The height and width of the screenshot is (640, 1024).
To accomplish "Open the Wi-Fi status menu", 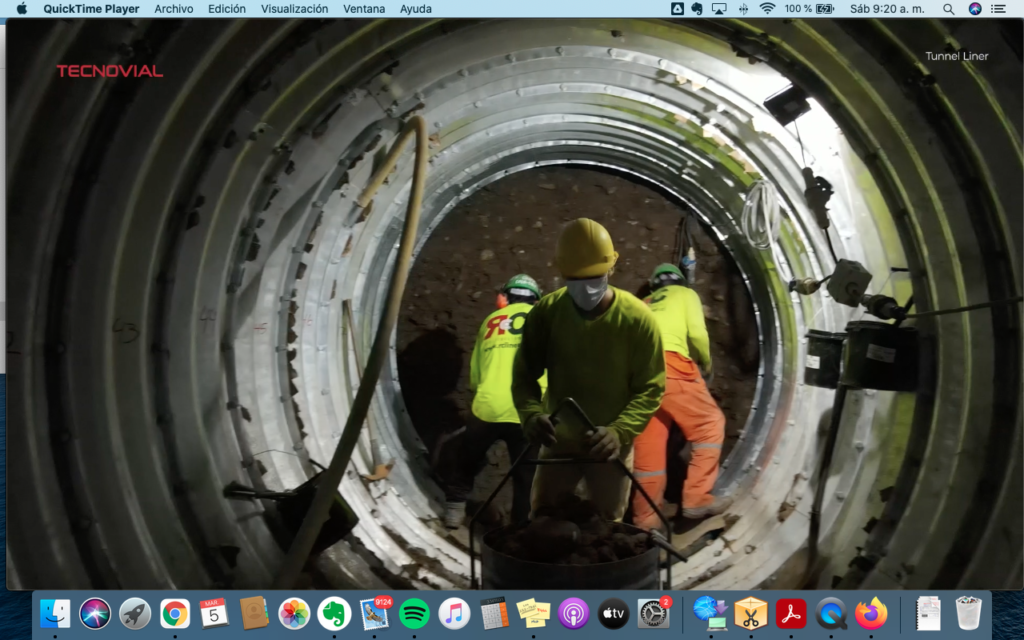I will (767, 8).
